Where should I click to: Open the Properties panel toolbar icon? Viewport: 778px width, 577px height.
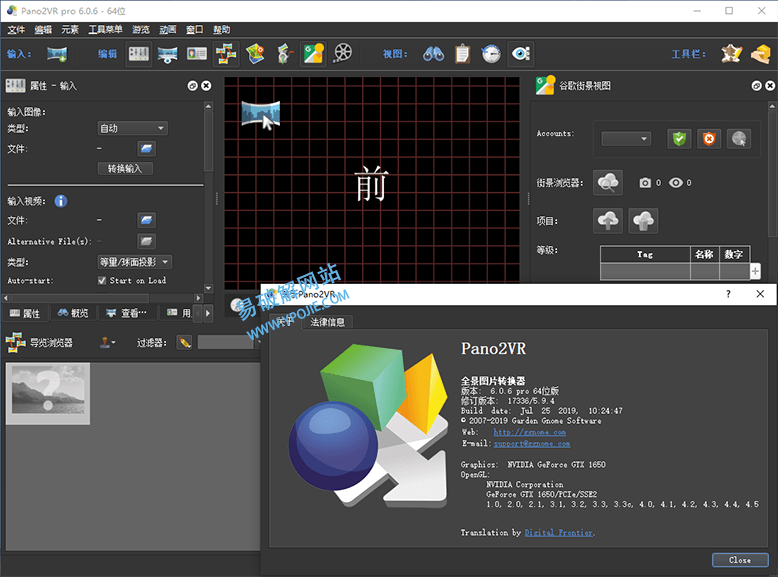[x=138, y=54]
